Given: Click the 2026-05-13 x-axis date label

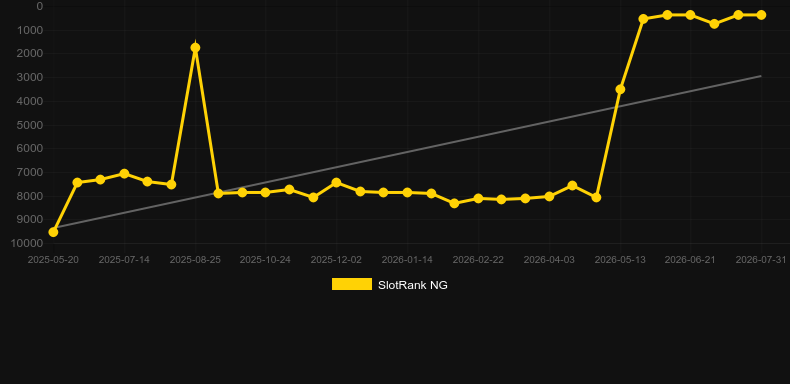Looking at the screenshot, I should (x=620, y=260).
